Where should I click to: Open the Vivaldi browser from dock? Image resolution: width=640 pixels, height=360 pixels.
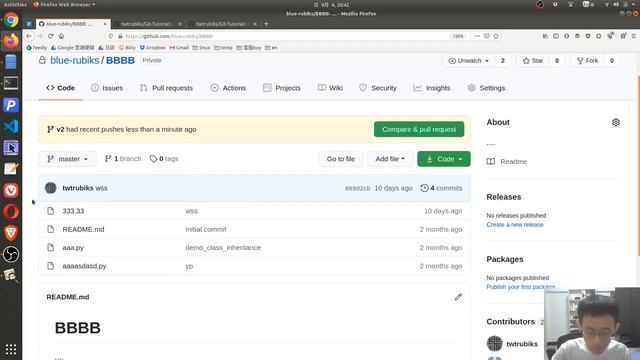pyautogui.click(x=11, y=190)
